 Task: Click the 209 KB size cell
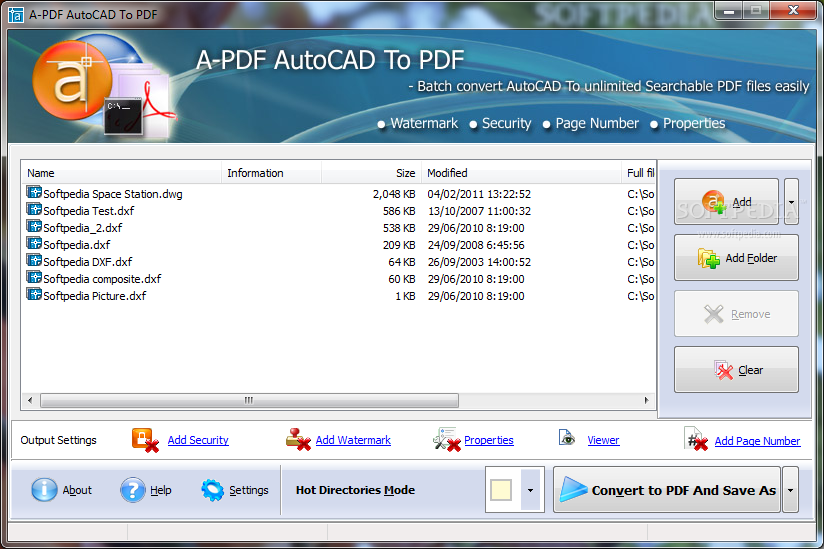click(399, 245)
